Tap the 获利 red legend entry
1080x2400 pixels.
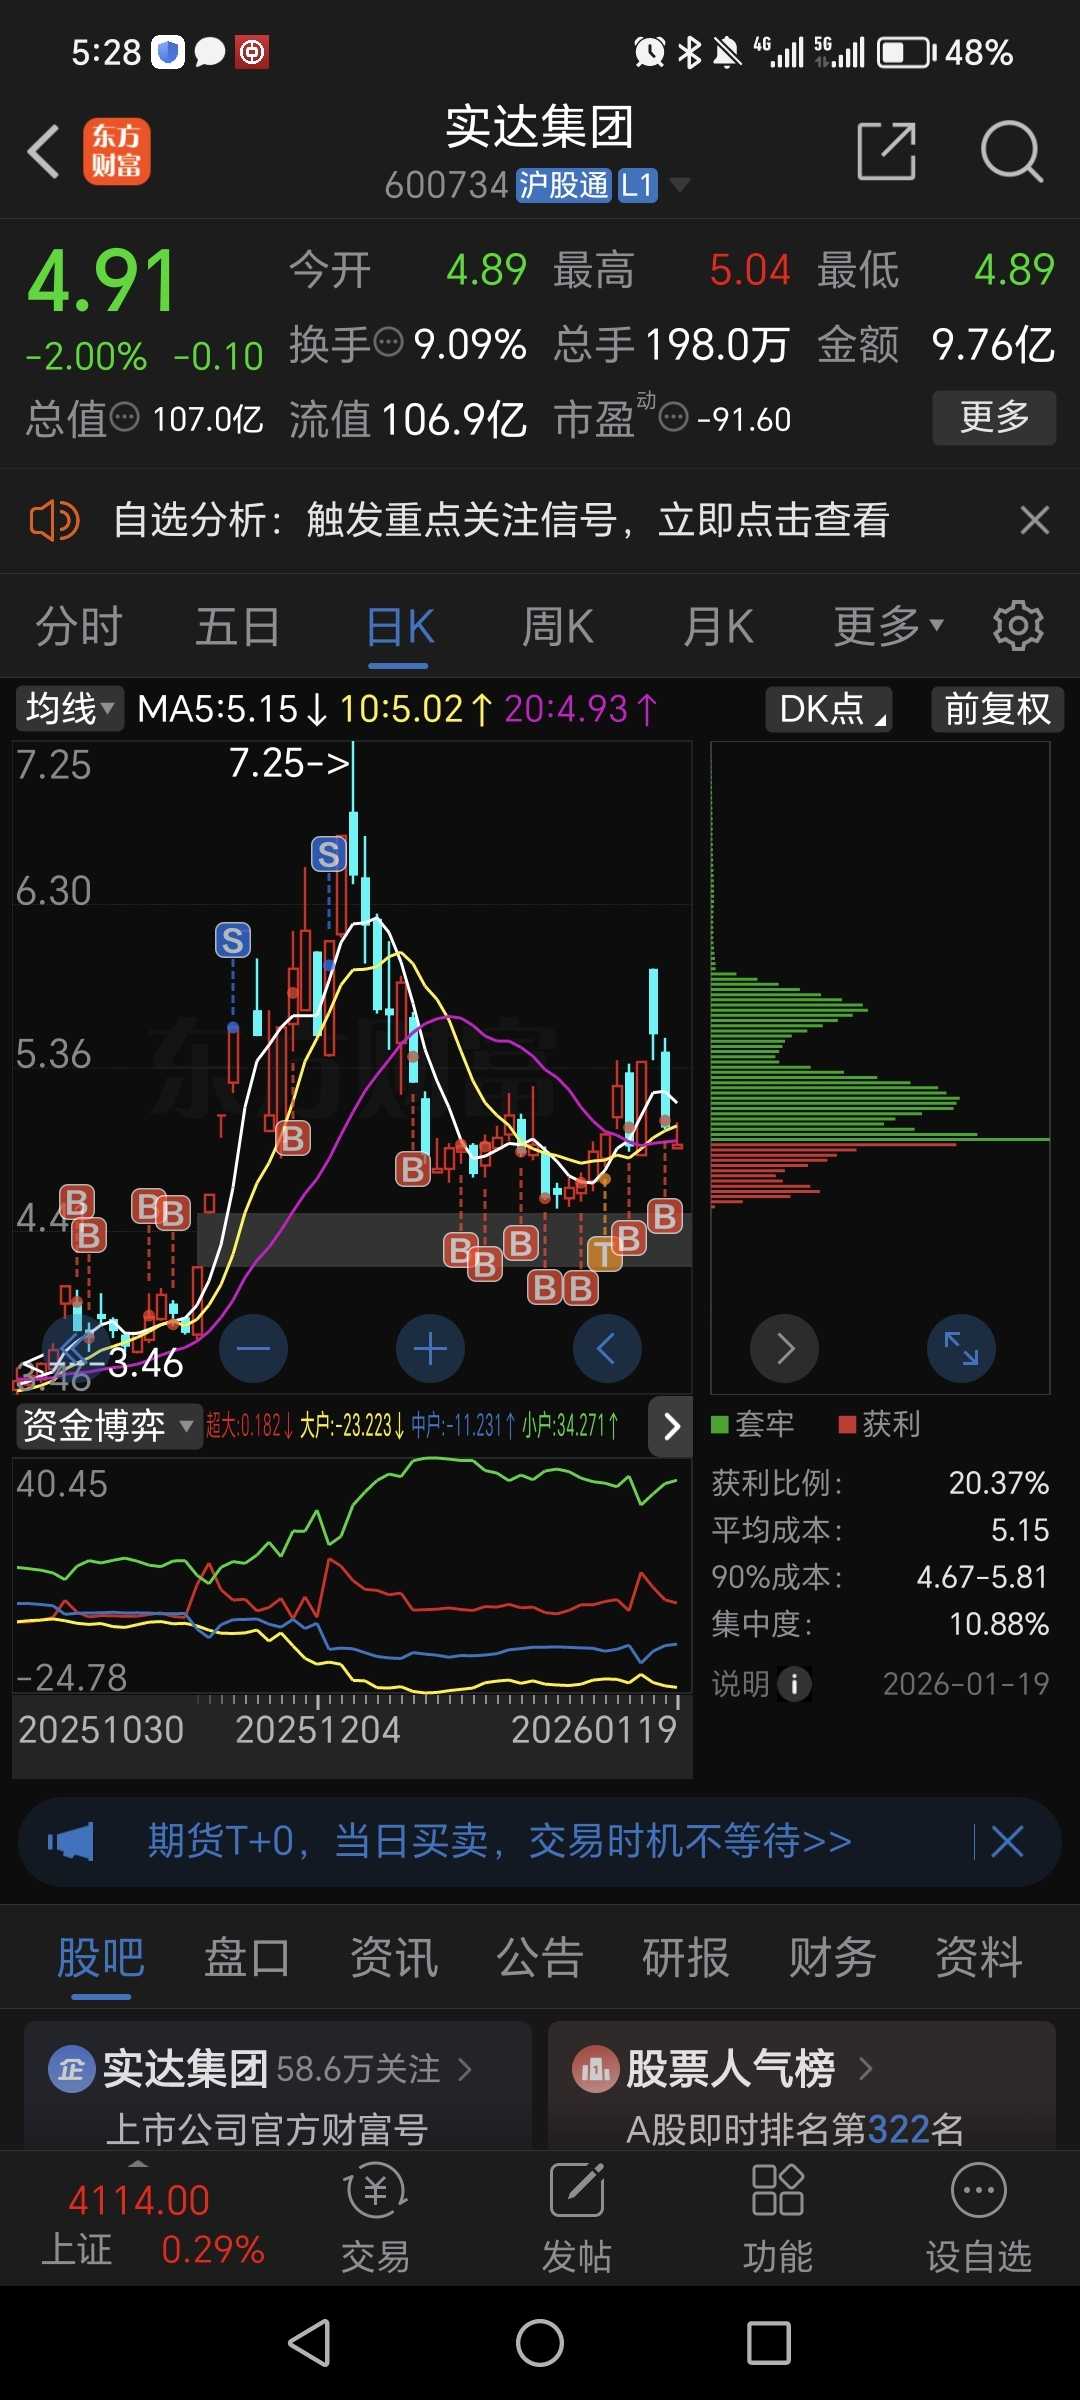(x=880, y=1424)
